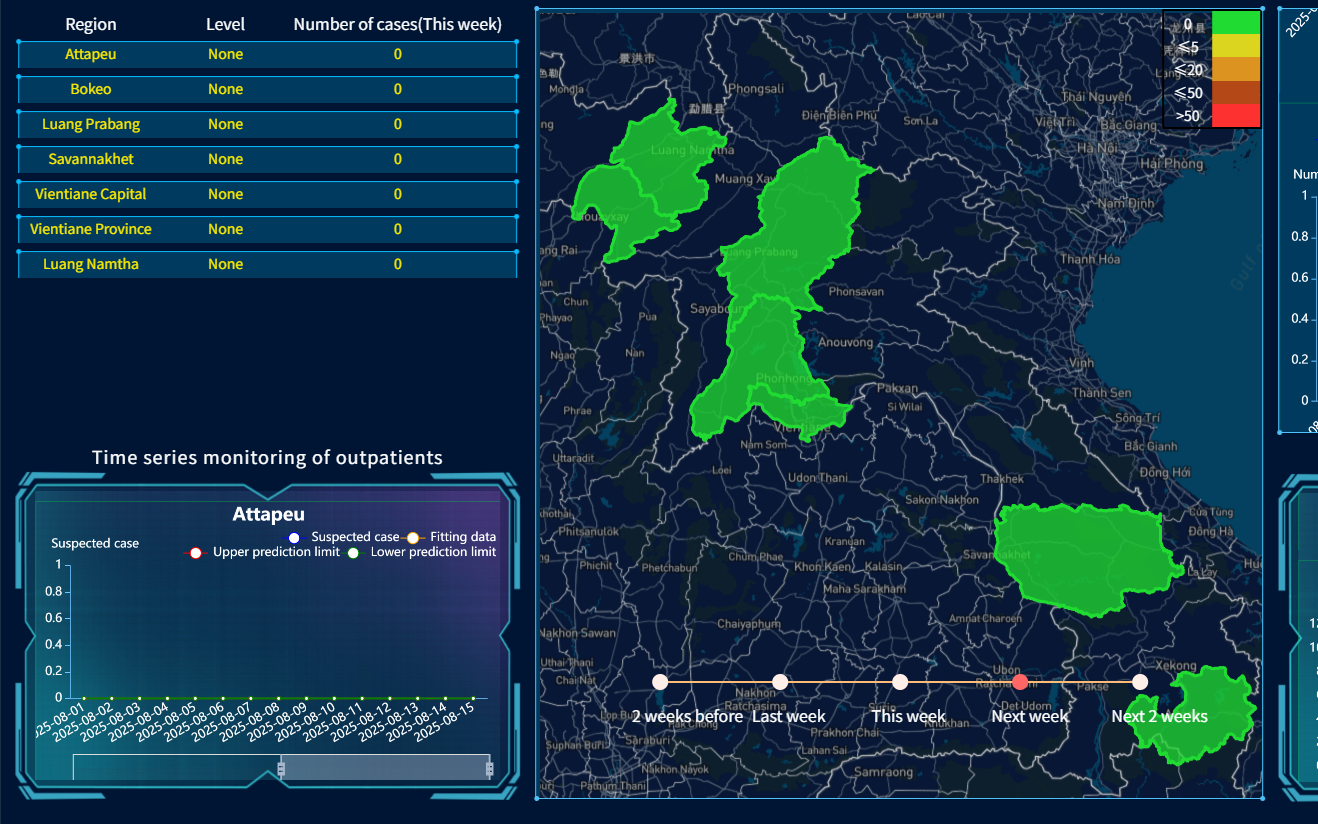Screen dimensions: 1318x824
Task: Select the "Next 2 weeks" timeline point
Action: tap(1140, 682)
